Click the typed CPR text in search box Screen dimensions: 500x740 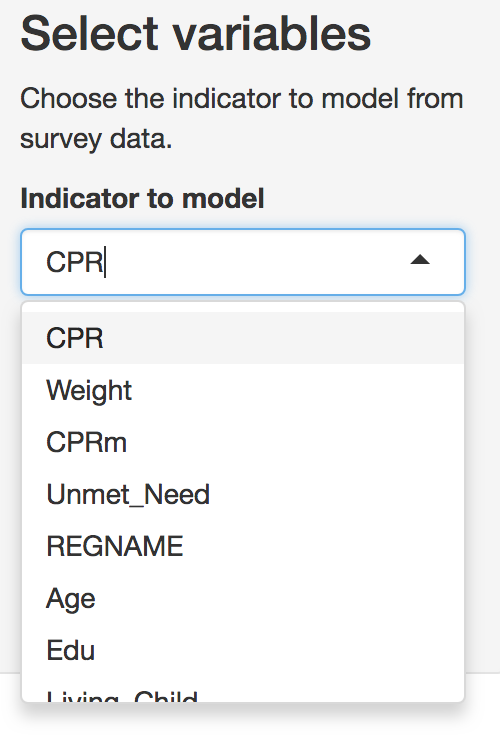[75, 262]
